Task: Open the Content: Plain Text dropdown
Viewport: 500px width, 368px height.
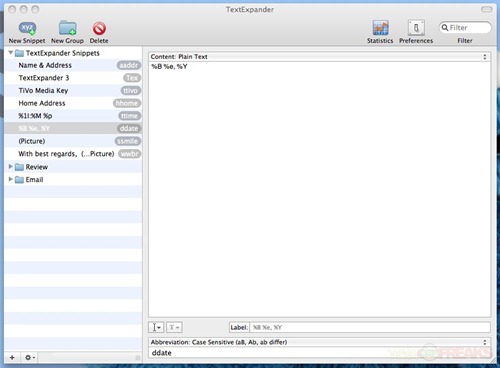Action: (x=319, y=57)
